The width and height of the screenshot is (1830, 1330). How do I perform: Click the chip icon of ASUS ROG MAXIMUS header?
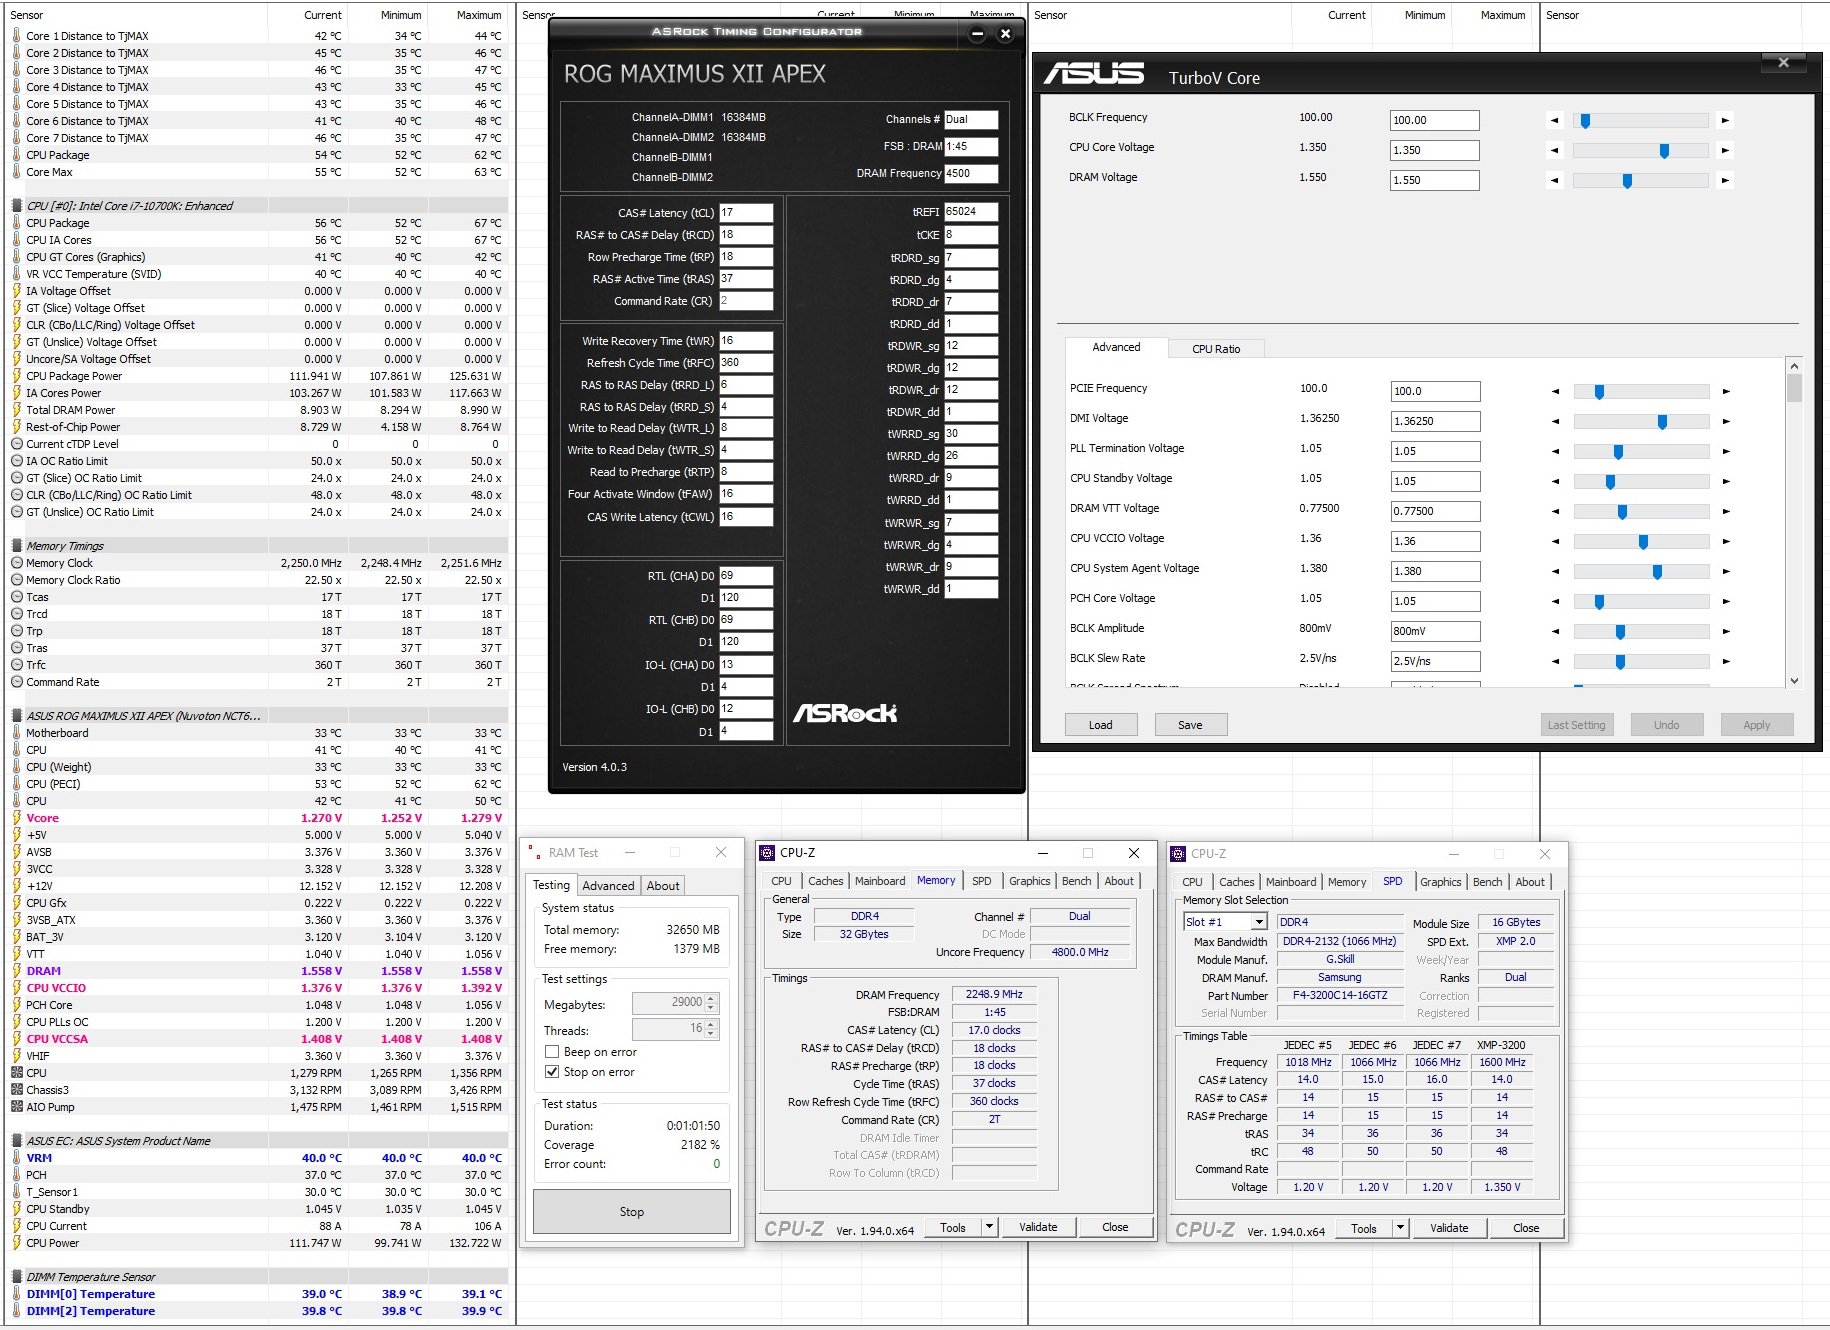tap(17, 716)
